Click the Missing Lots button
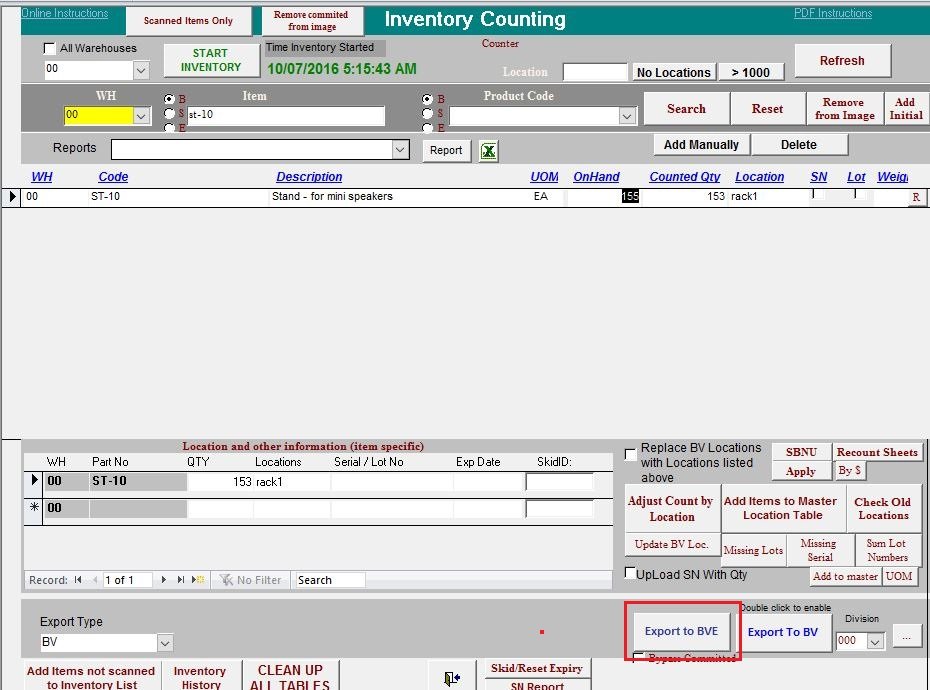930x690 pixels. pyautogui.click(x=753, y=550)
